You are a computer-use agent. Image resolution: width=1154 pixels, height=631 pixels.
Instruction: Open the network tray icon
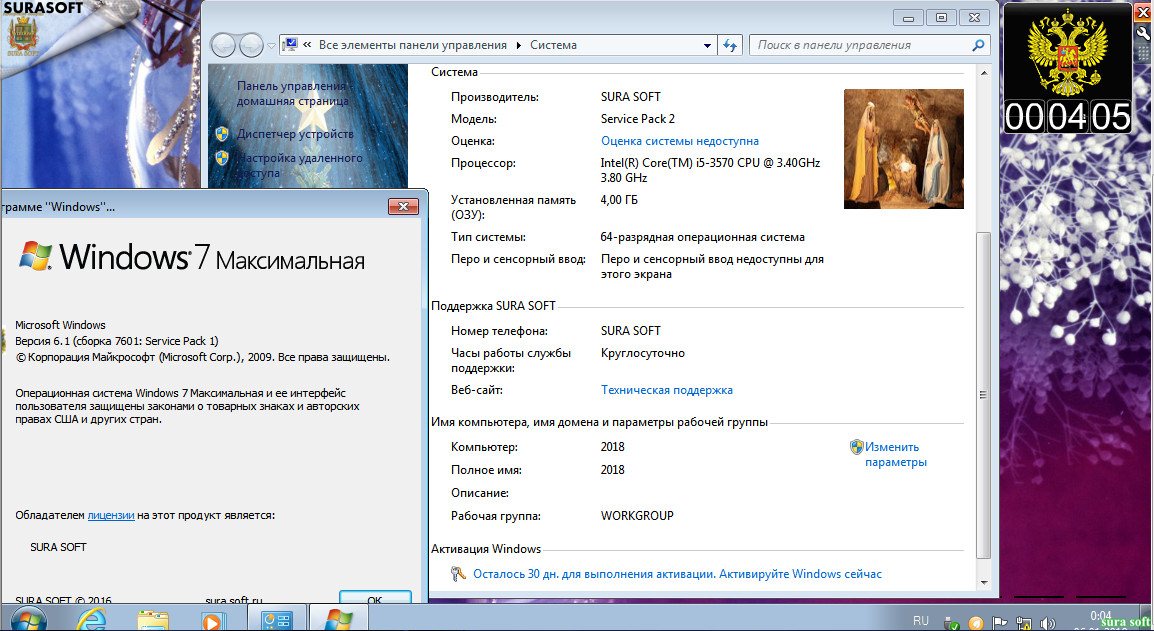[1023, 624]
